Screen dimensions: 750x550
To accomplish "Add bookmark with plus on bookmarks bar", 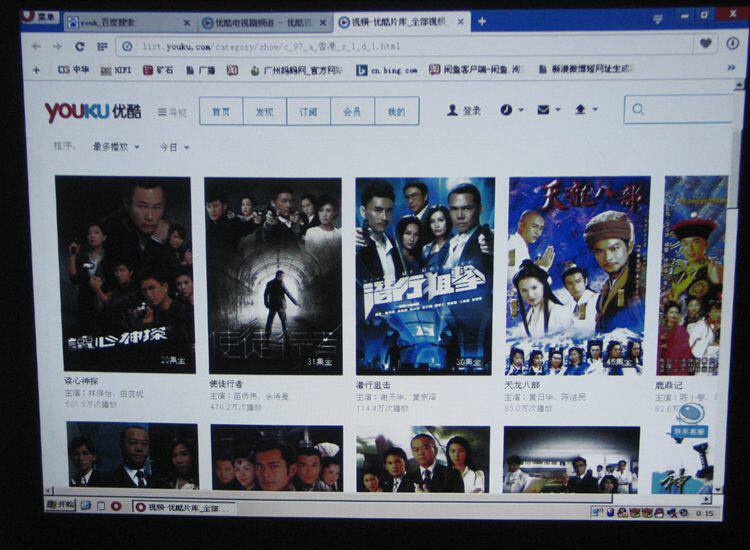I will [36, 70].
